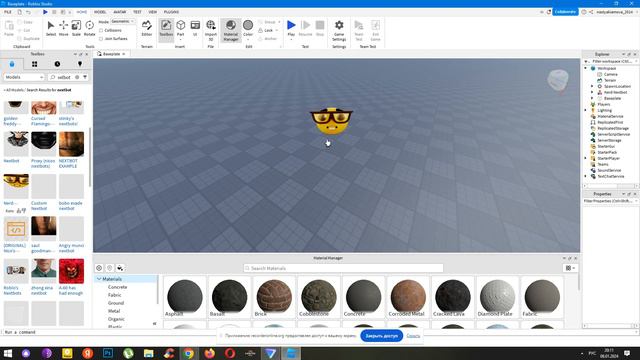Expand the TextChatService tree node
Viewport: 640px width, 360px height.
point(586,176)
